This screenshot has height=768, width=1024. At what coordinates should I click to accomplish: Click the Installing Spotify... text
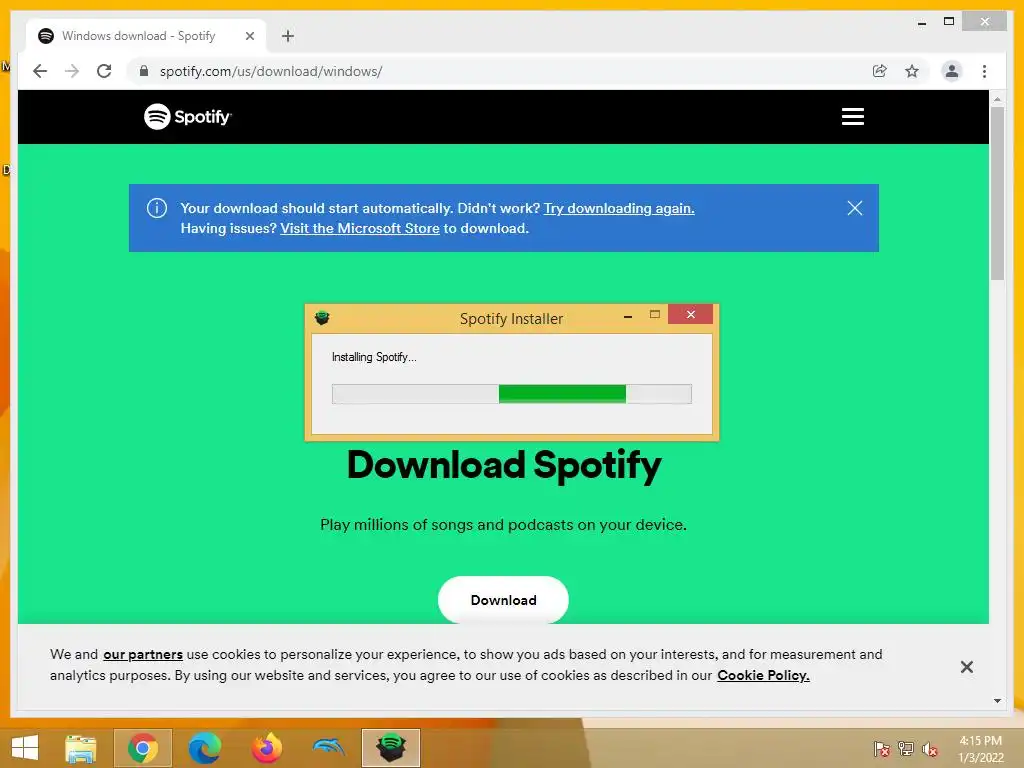pyautogui.click(x=374, y=357)
